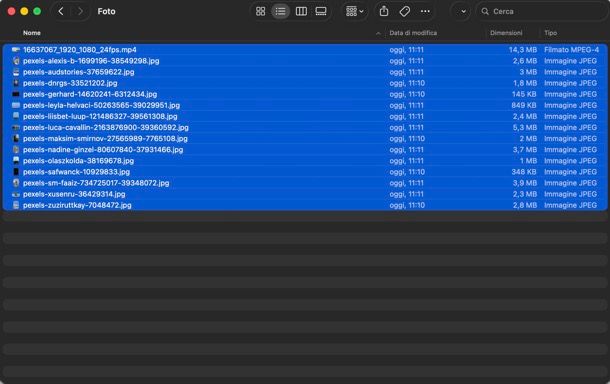Sort by Data di modifica column
Image resolution: width=610 pixels, height=384 pixels.
tap(413, 33)
